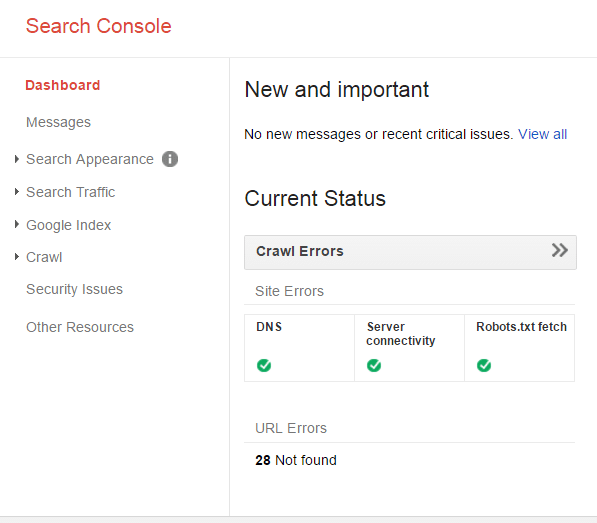The height and width of the screenshot is (523, 597).
Task: Click the Search Console logo link
Action: point(99,26)
